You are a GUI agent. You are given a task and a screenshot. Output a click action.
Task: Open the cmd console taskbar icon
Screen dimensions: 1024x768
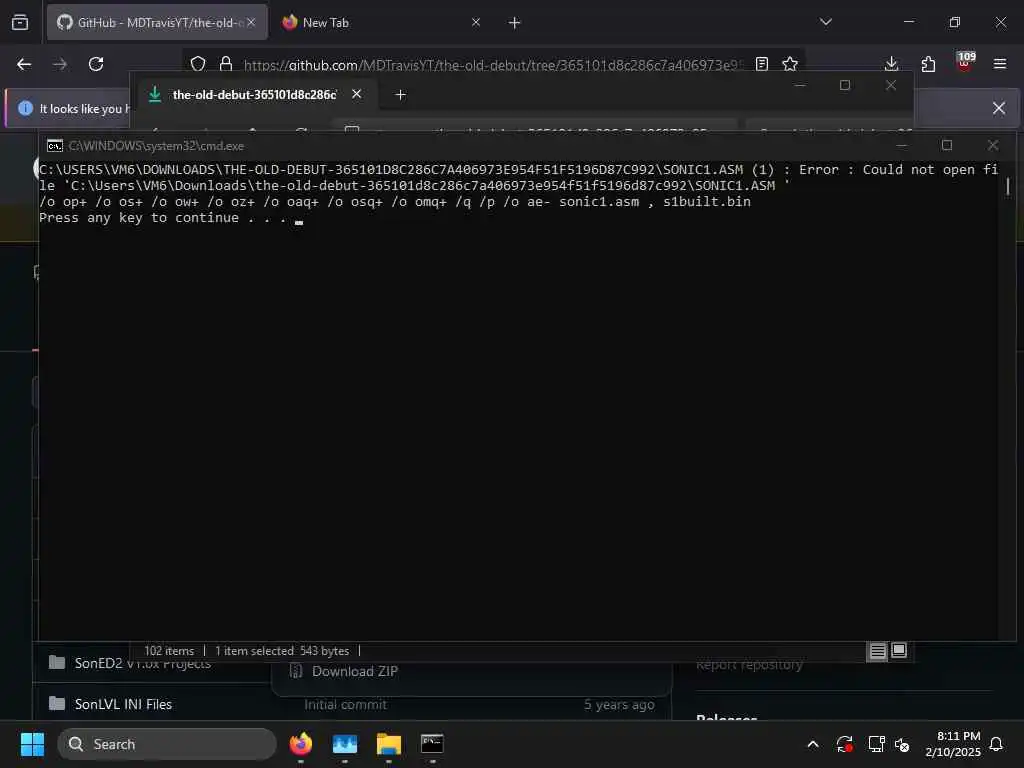[432, 744]
